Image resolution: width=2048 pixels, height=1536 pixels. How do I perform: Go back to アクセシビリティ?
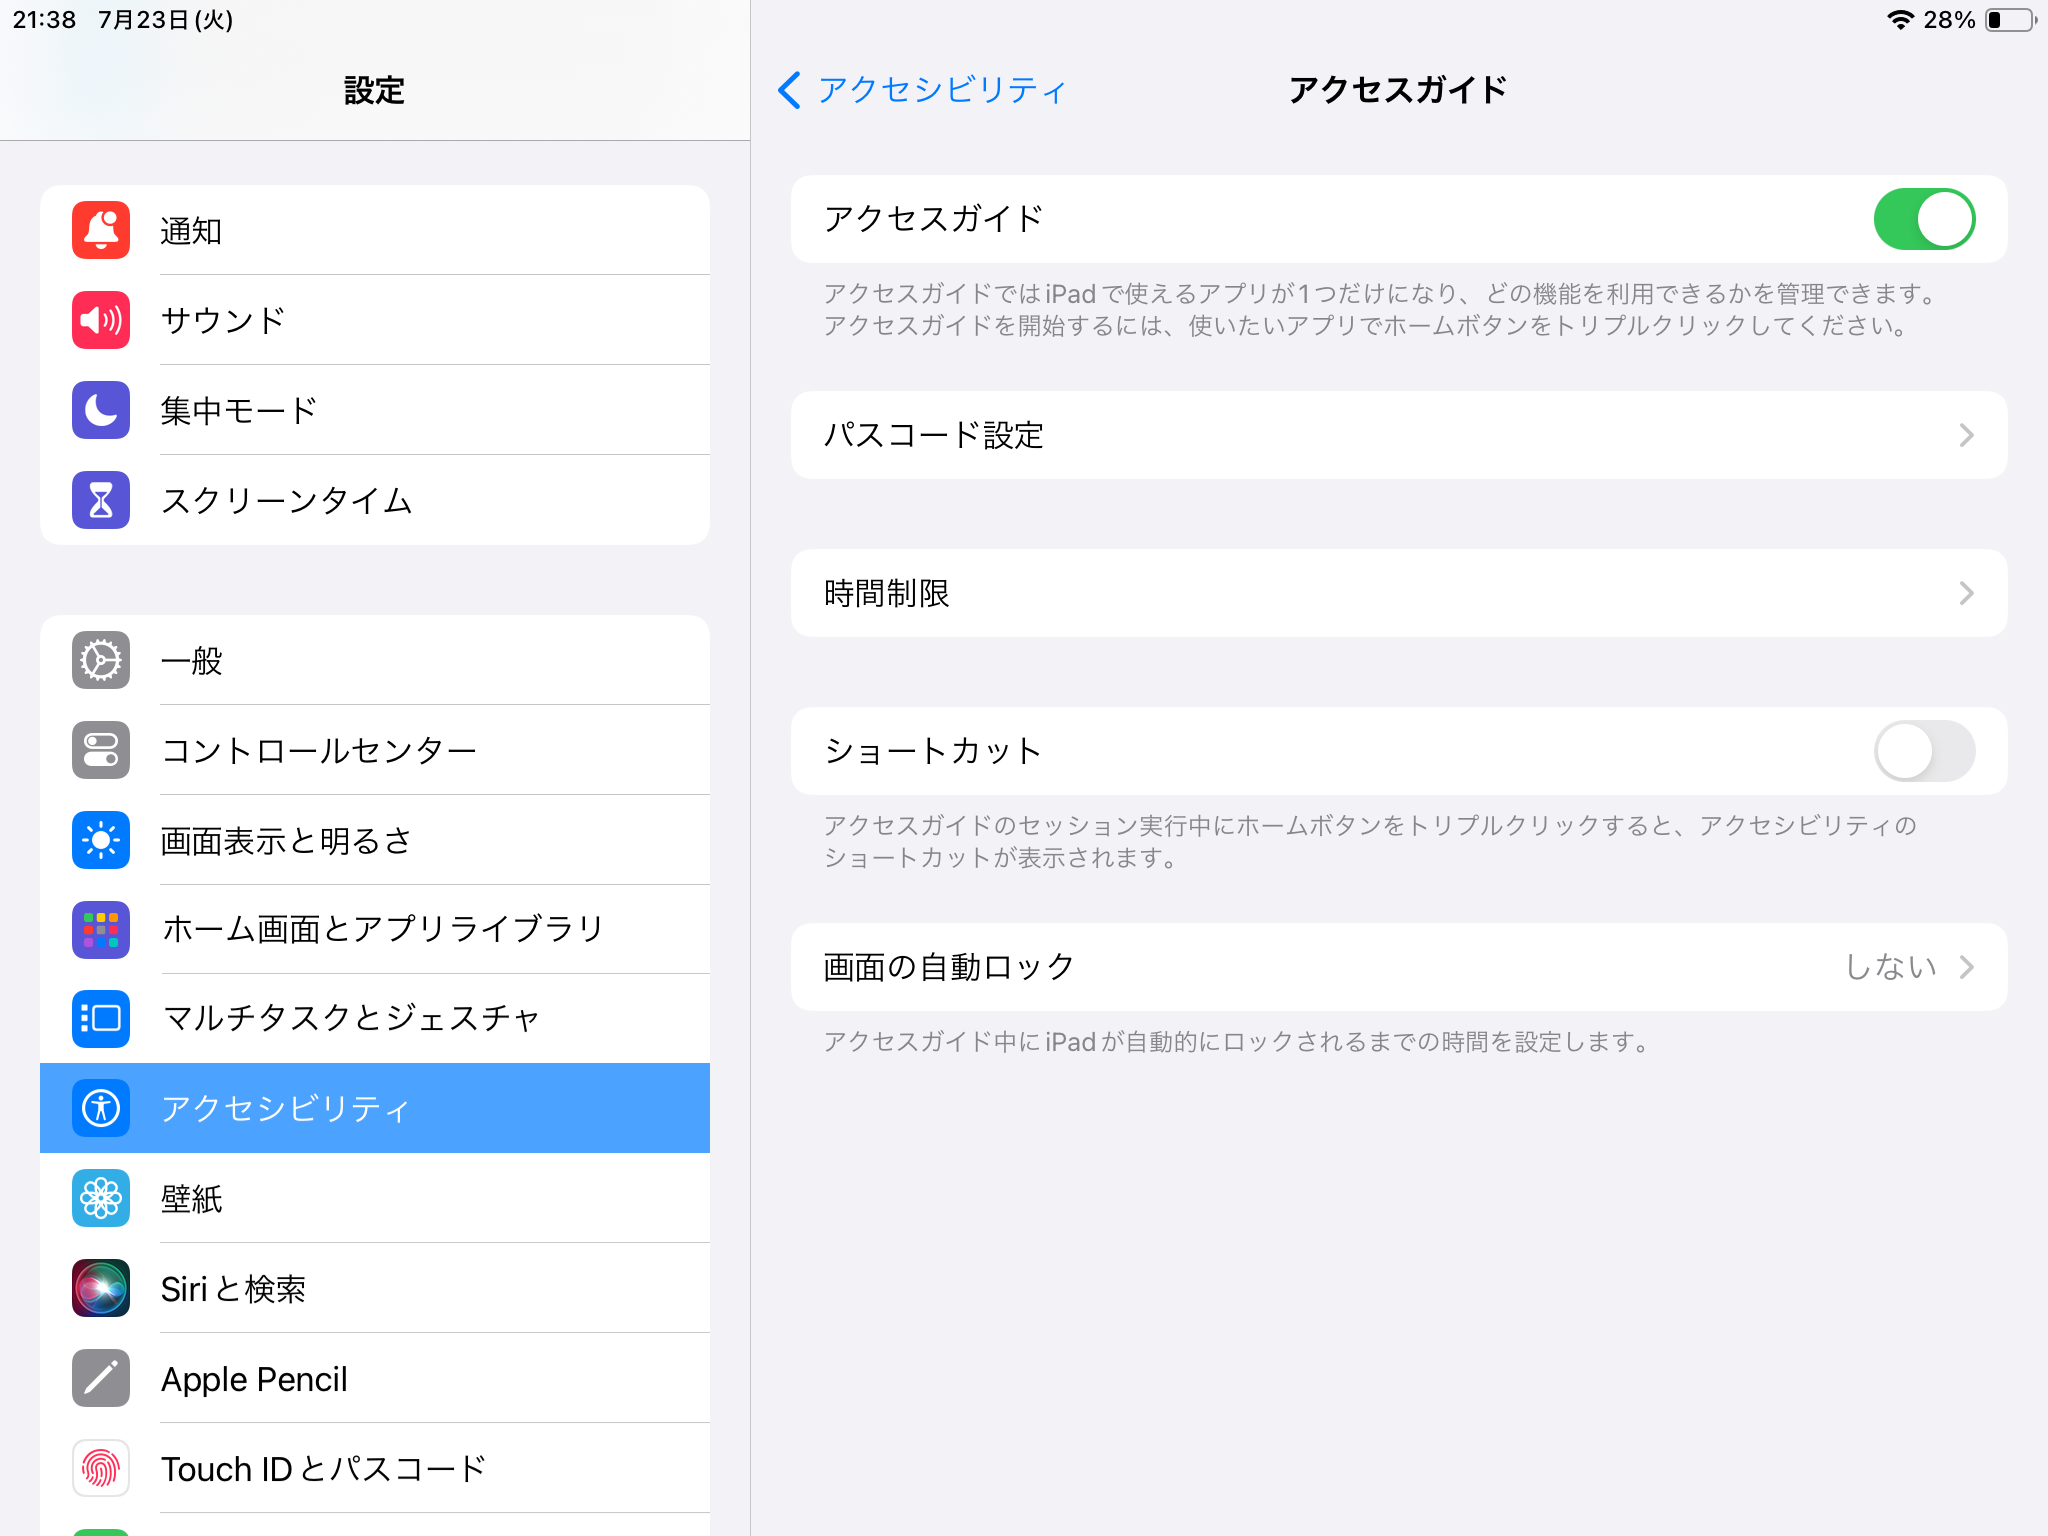click(922, 90)
